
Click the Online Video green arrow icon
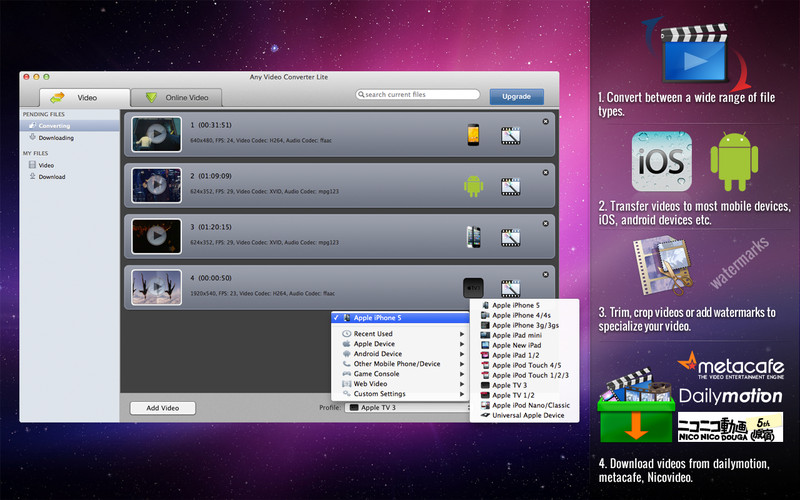pos(151,97)
